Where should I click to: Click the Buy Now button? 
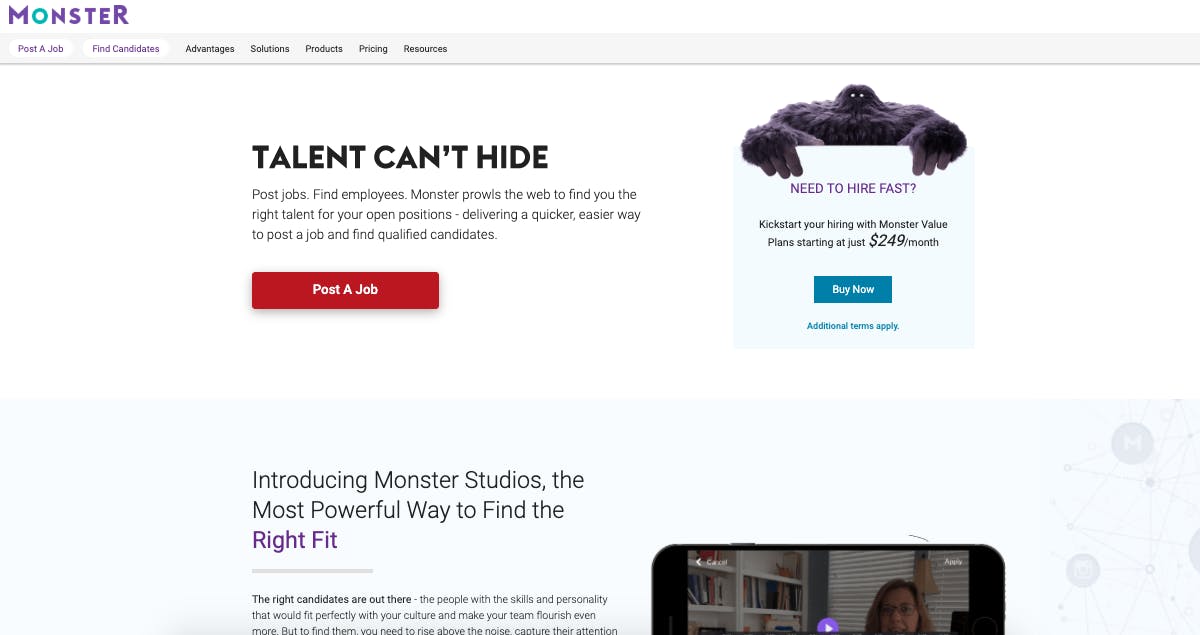(x=853, y=290)
